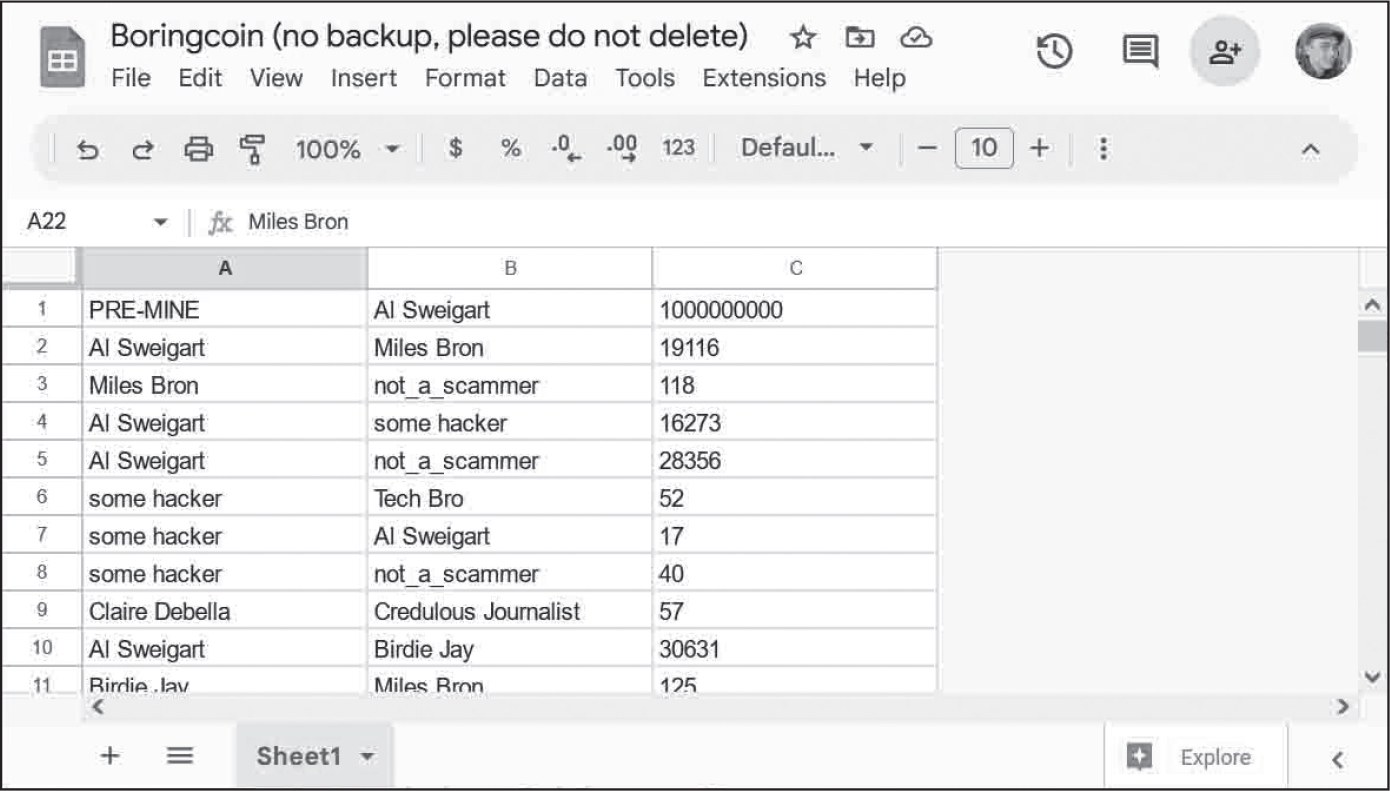Open the Format menu
The height and width of the screenshot is (791, 1390).
(x=465, y=78)
